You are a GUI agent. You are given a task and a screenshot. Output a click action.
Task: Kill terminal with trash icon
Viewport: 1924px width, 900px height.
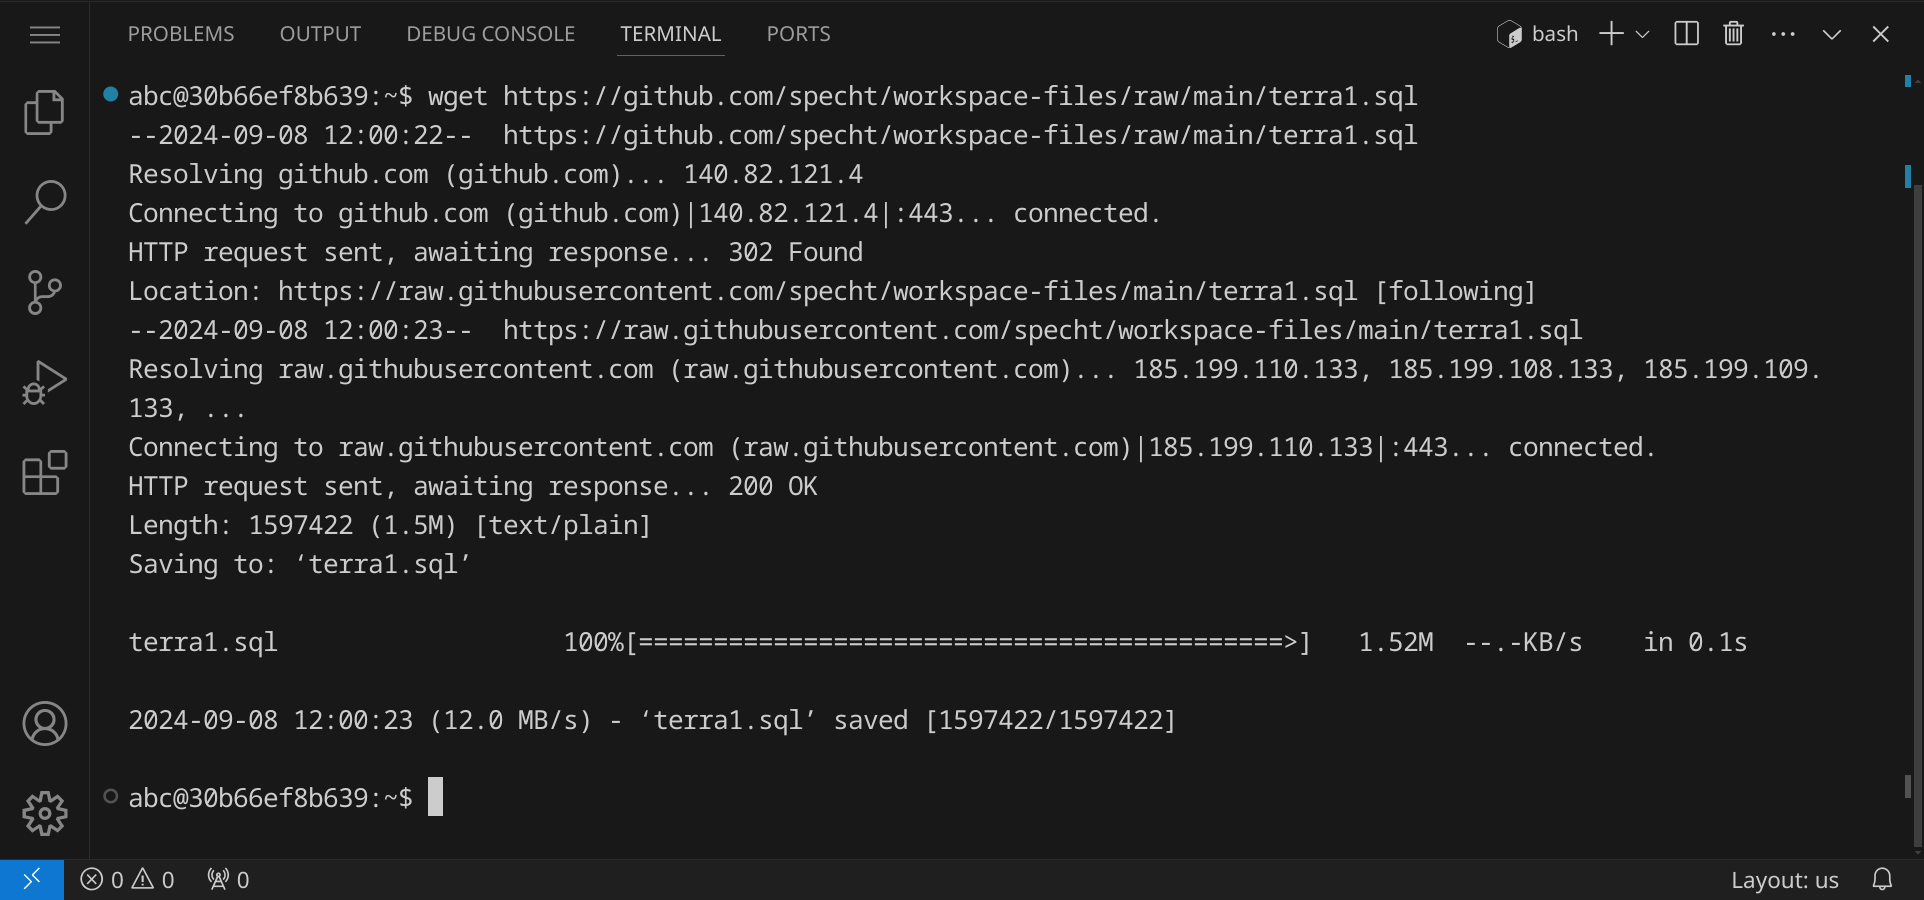pyautogui.click(x=1733, y=34)
